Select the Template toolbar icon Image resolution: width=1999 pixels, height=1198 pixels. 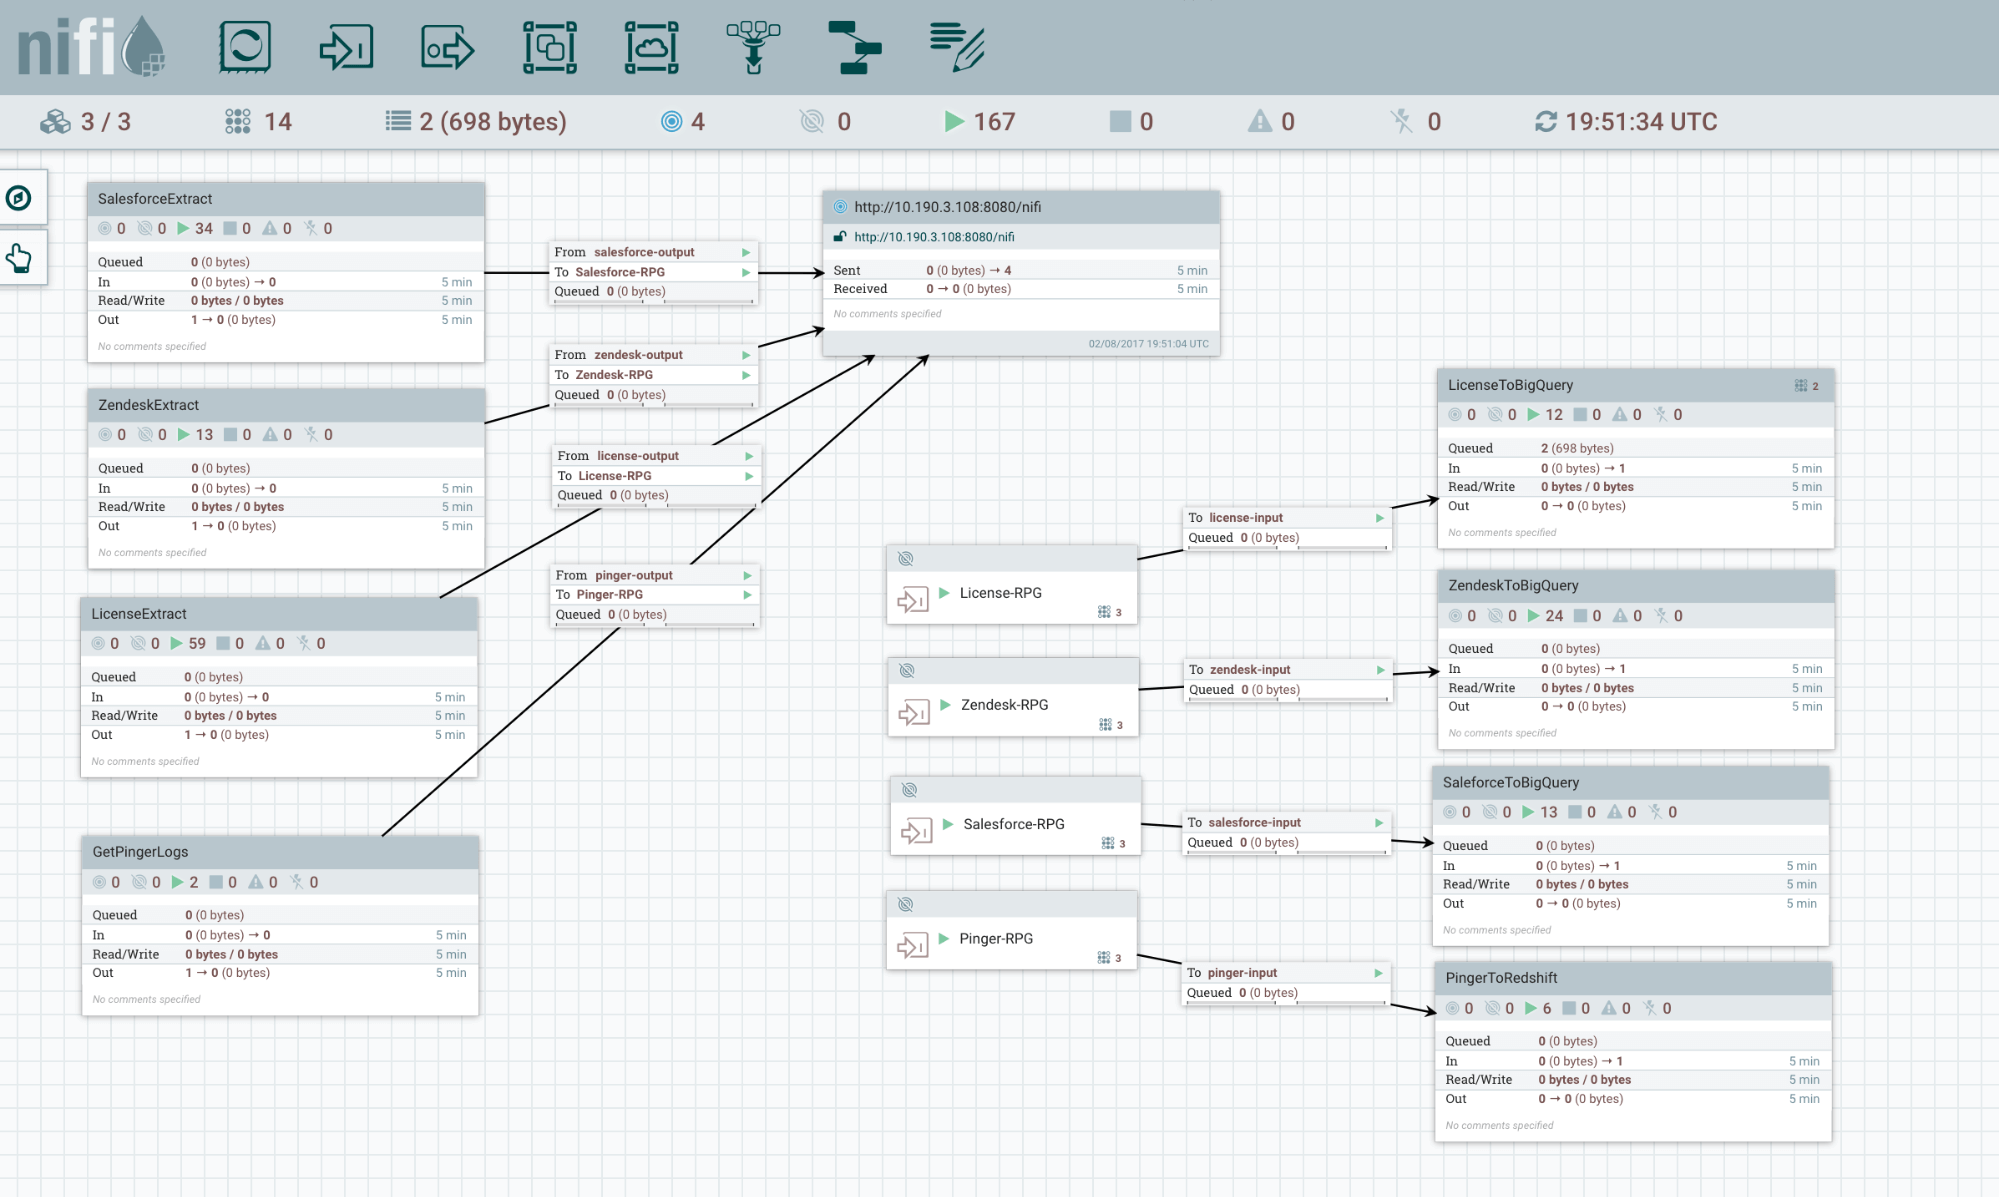tap(855, 47)
